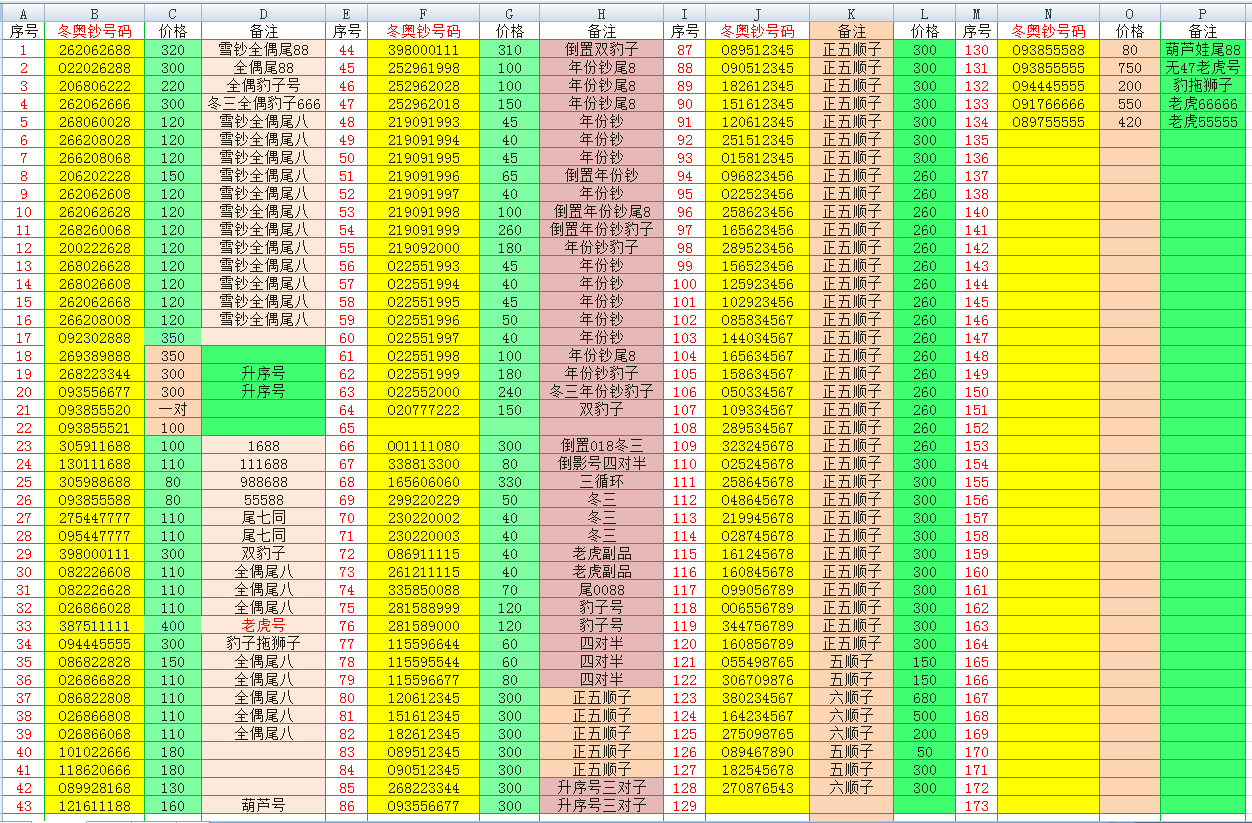
Task: Click price cell showing 330
Action: pyautogui.click(x=509, y=482)
